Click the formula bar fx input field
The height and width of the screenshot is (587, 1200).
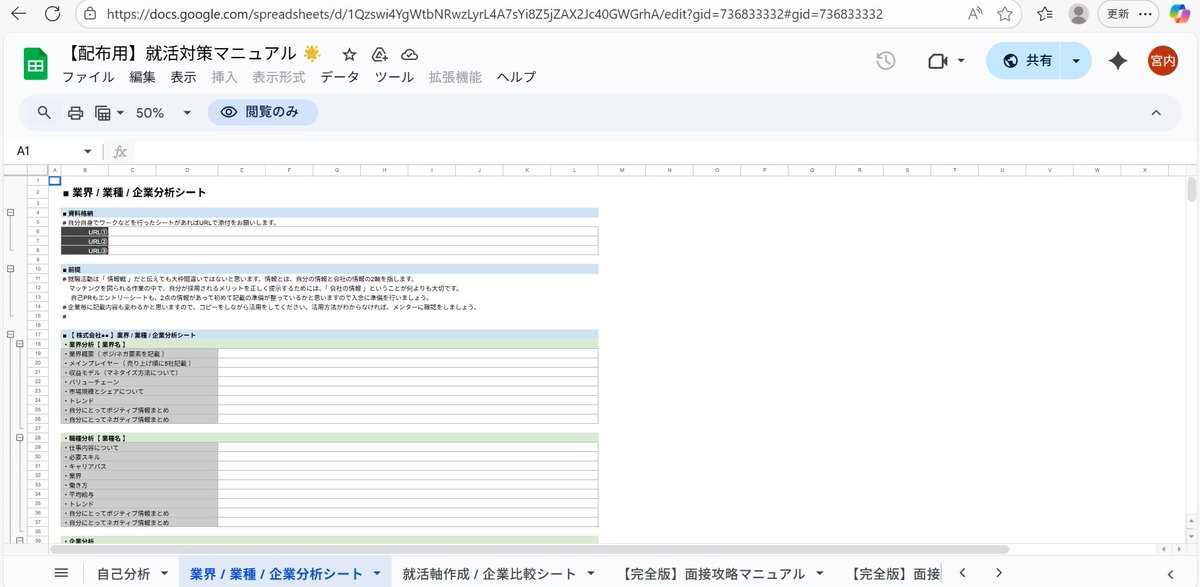[x=200, y=150]
